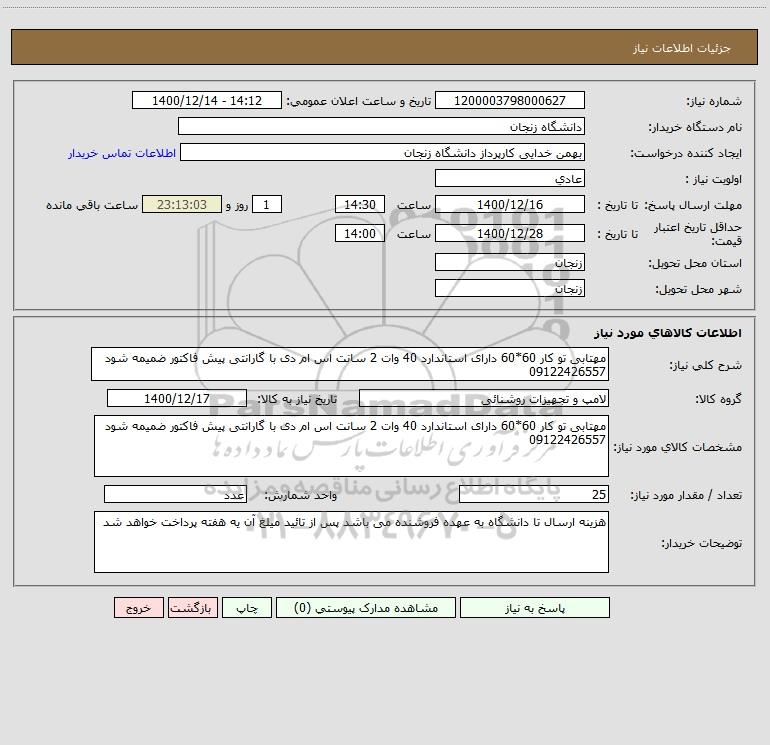Click the remaining days field showing 1
770x745 pixels.
coord(267,204)
